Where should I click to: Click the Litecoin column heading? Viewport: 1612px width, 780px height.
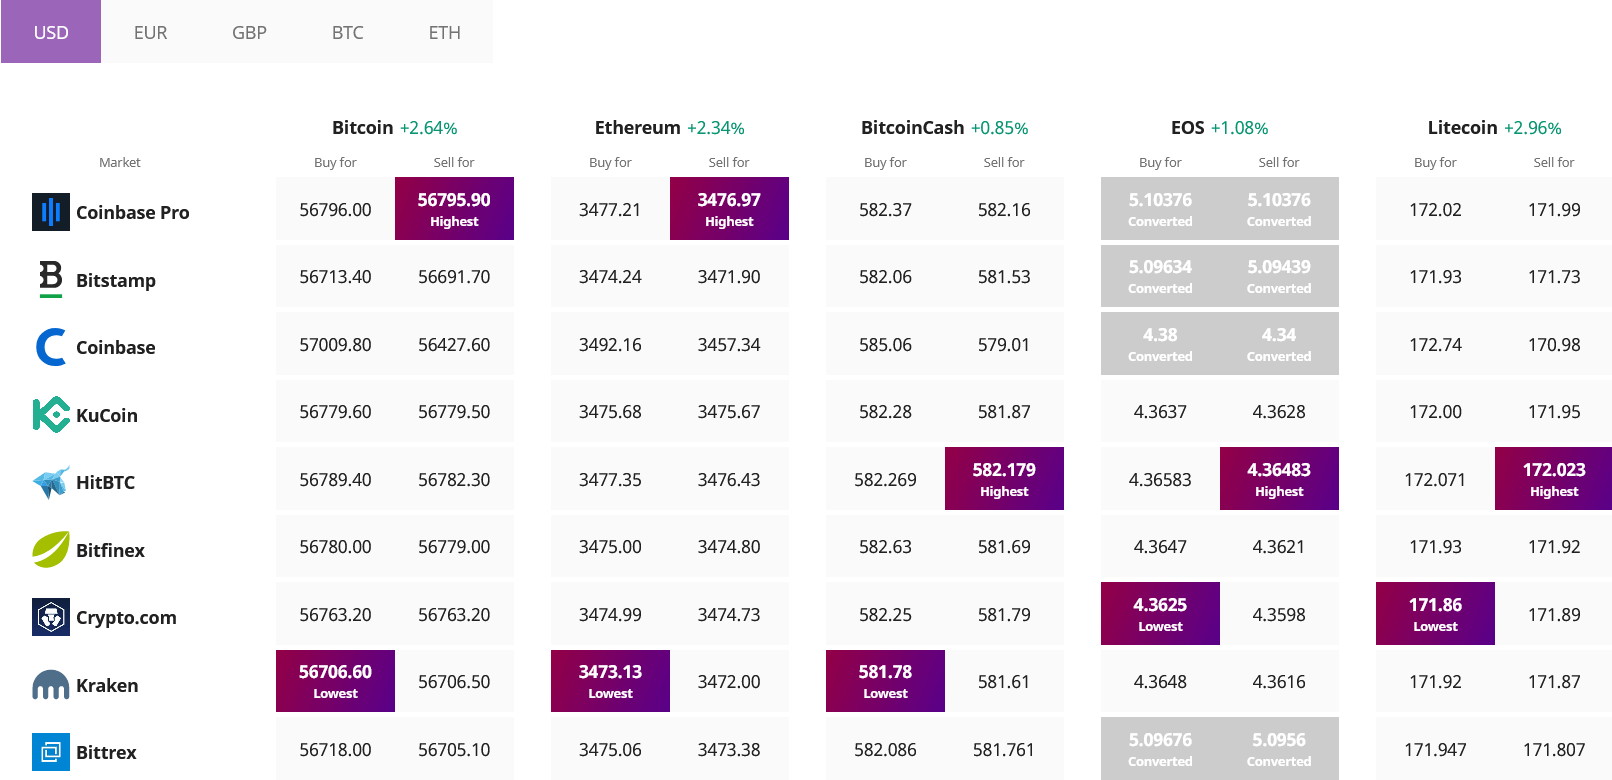coord(1462,127)
